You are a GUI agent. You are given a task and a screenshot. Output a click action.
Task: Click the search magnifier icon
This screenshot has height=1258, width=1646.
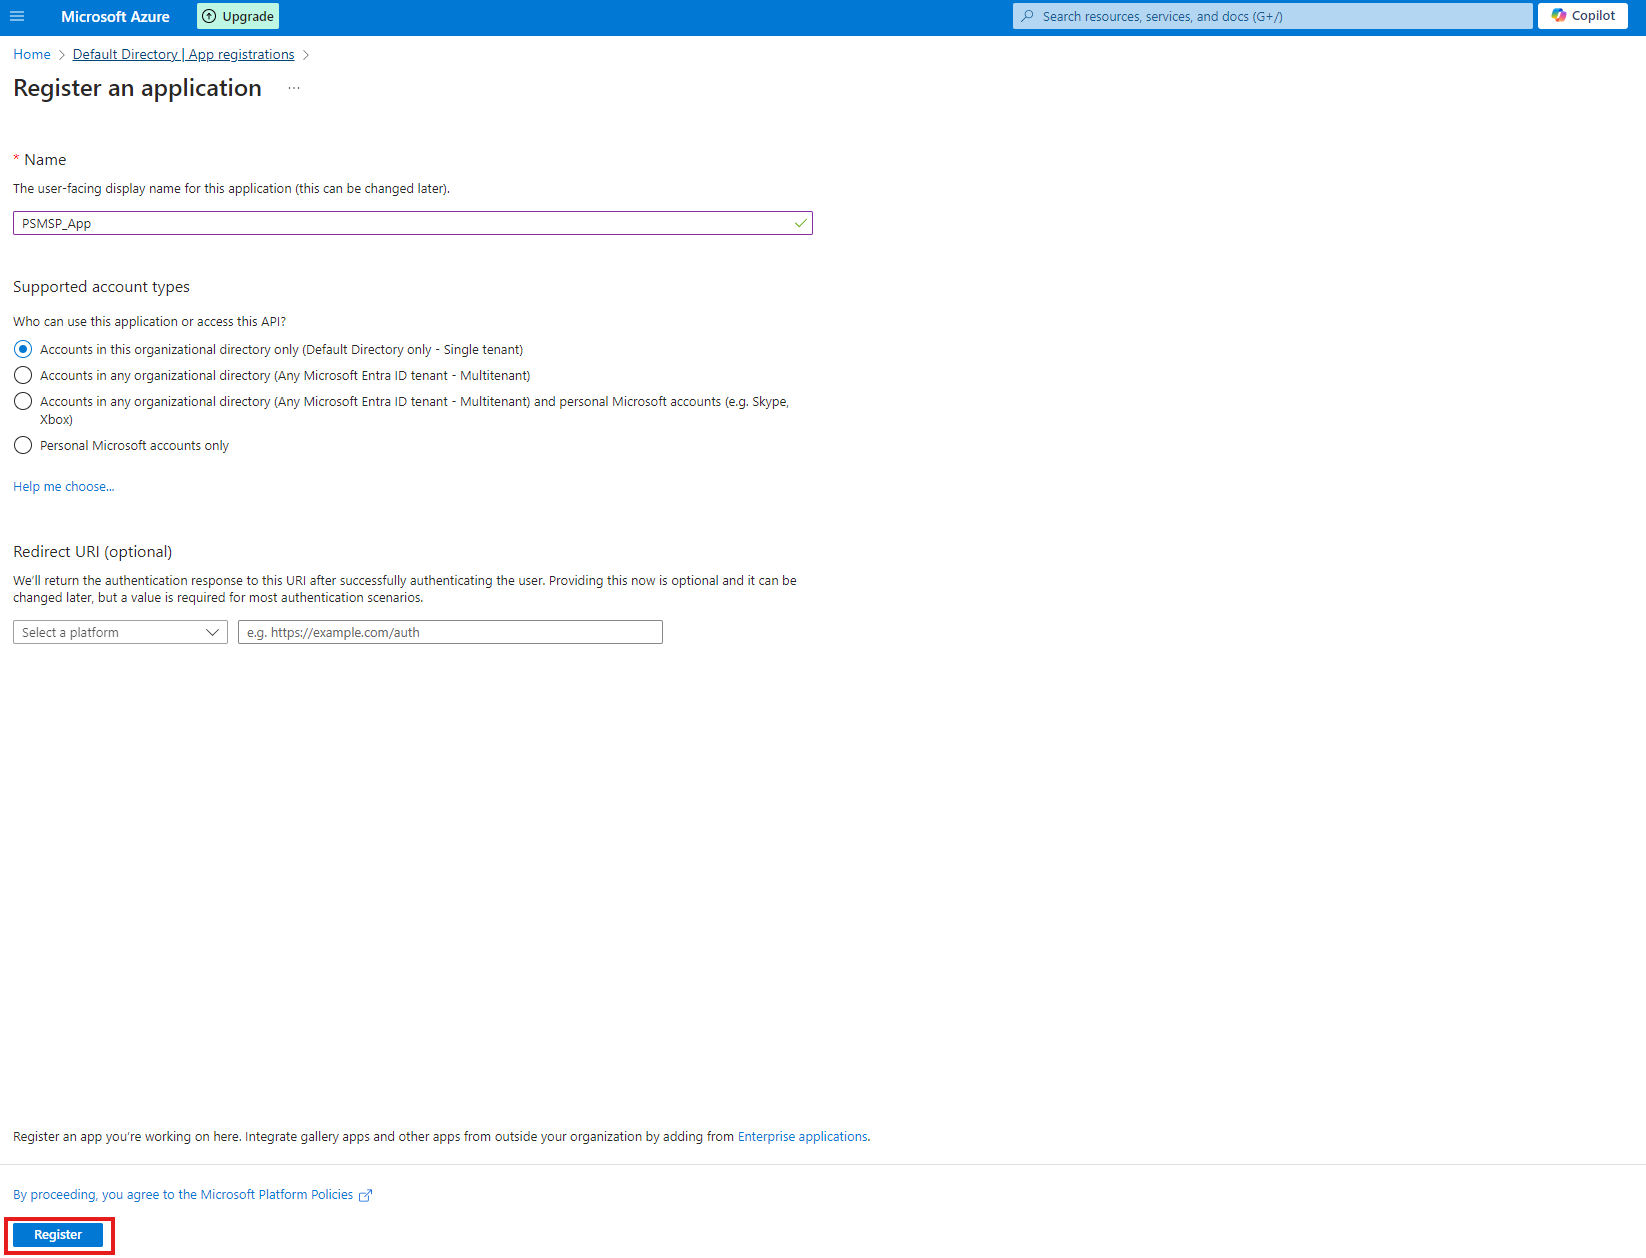[1027, 16]
